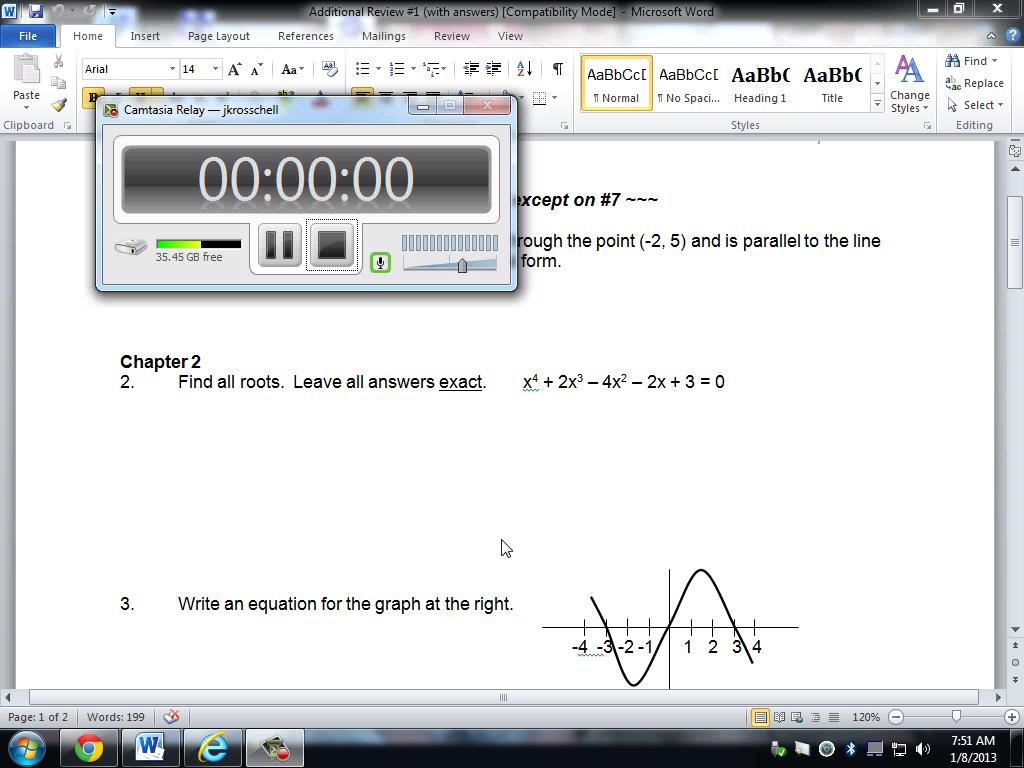Toggle the Camtasia Relay microphone button
Screen dimensions: 1024x768
380,263
